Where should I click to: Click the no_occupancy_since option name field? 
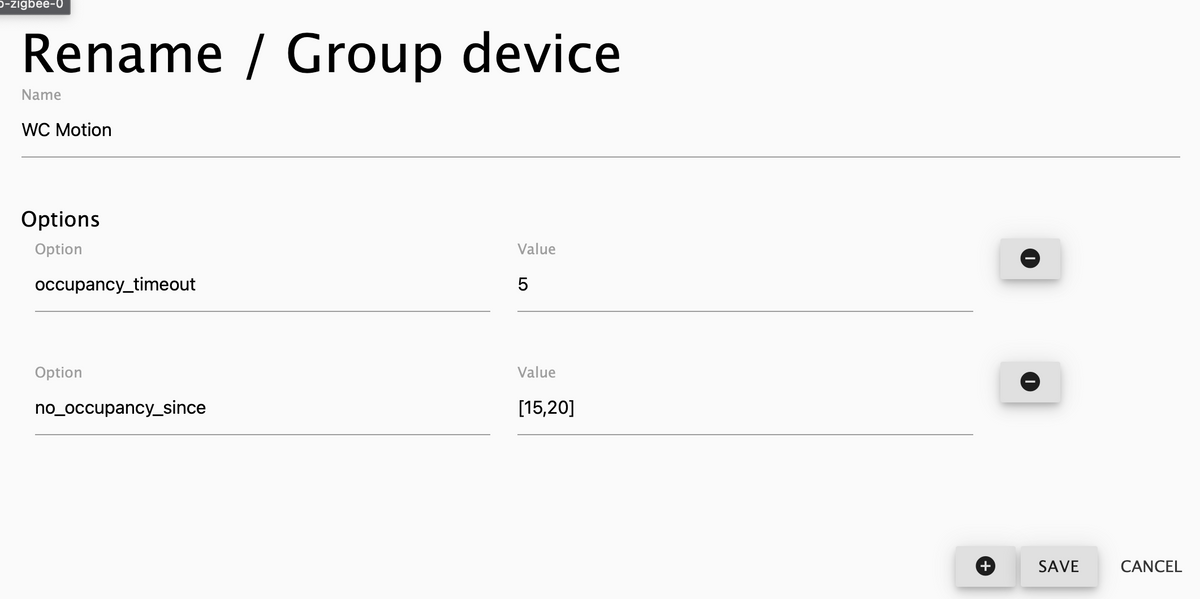coord(262,408)
